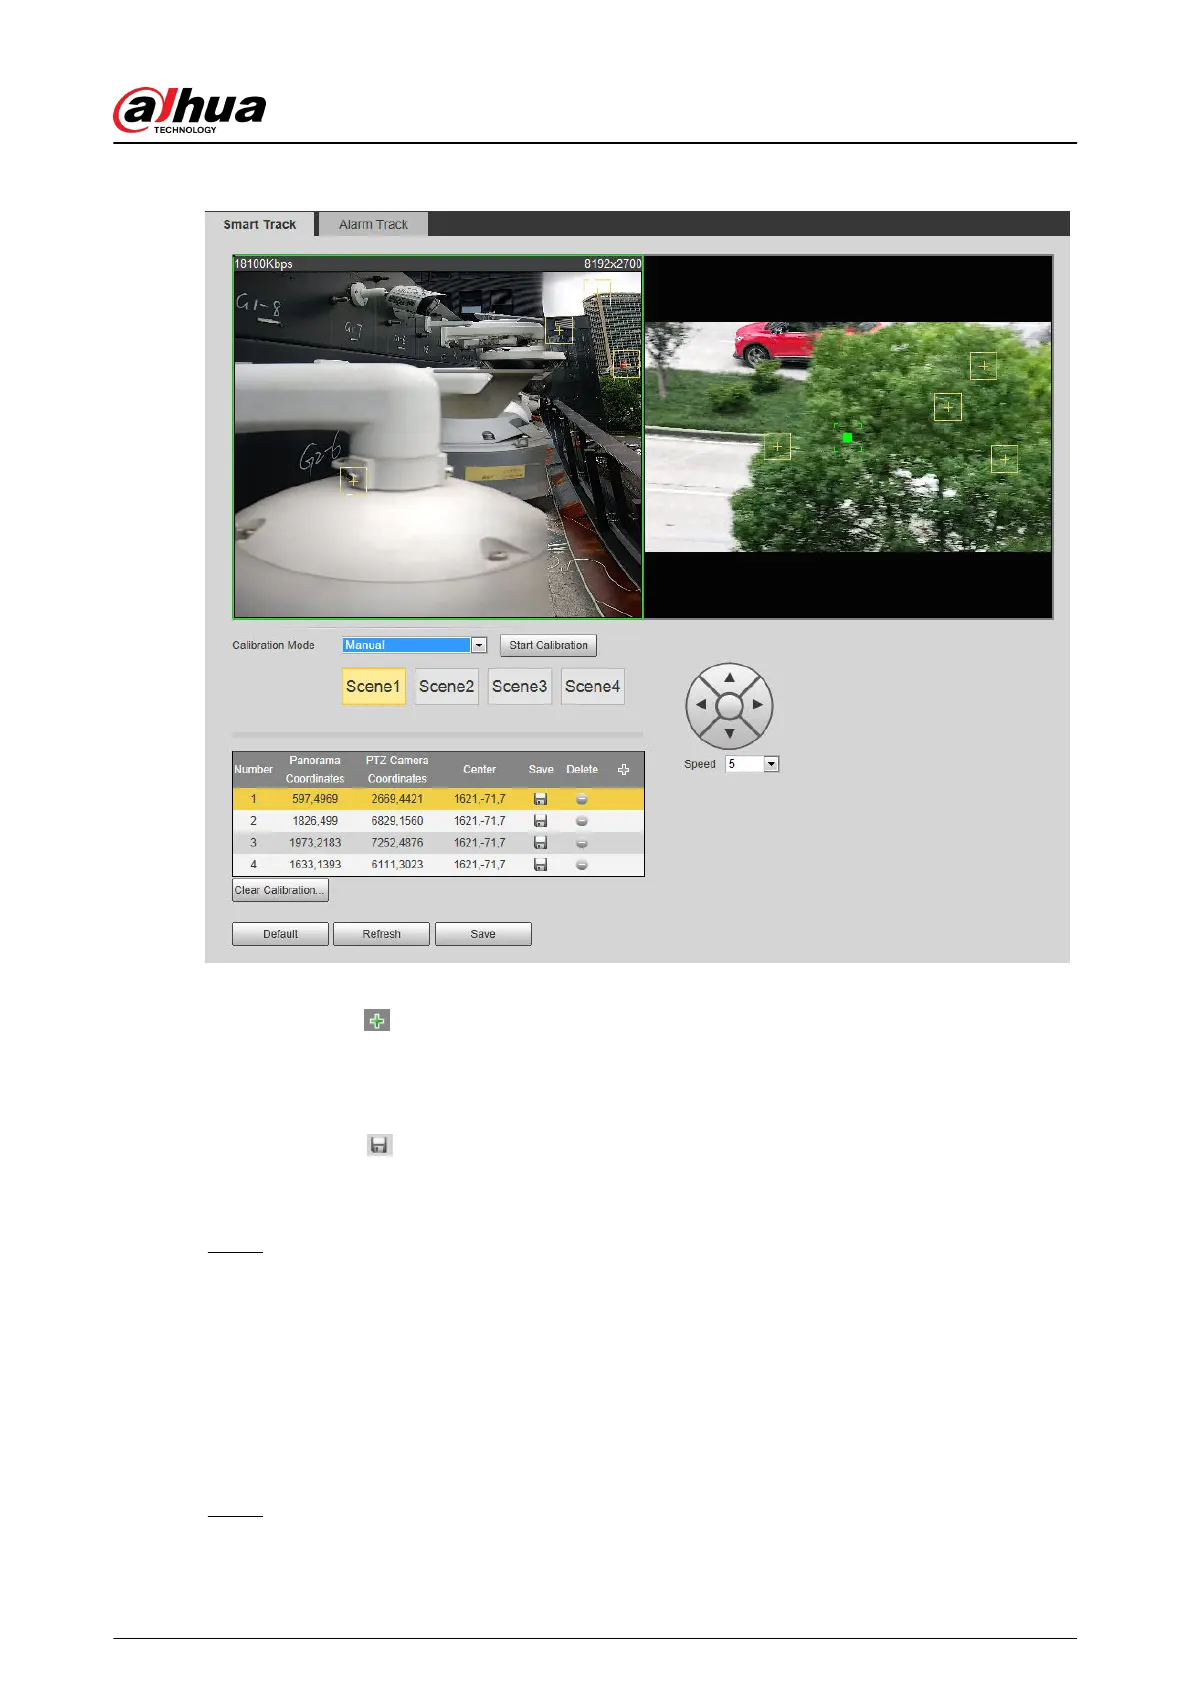
Task: Delete calibration row 4 with its minus icon
Action: [582, 865]
